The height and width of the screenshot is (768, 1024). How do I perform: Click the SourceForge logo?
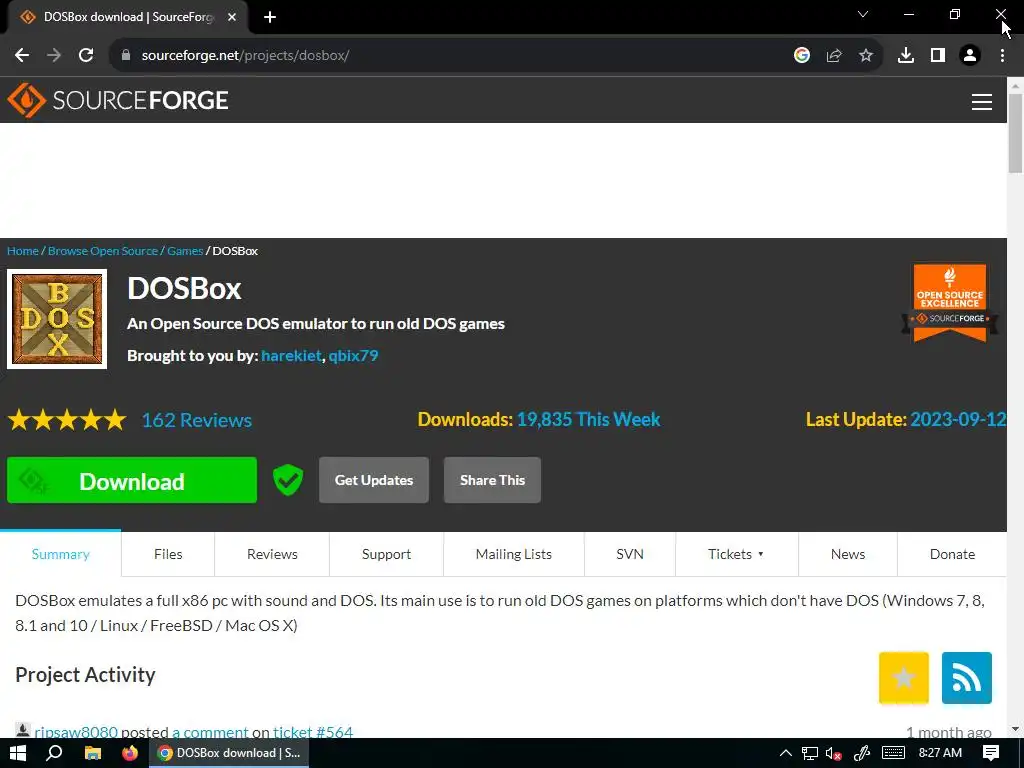(118, 100)
